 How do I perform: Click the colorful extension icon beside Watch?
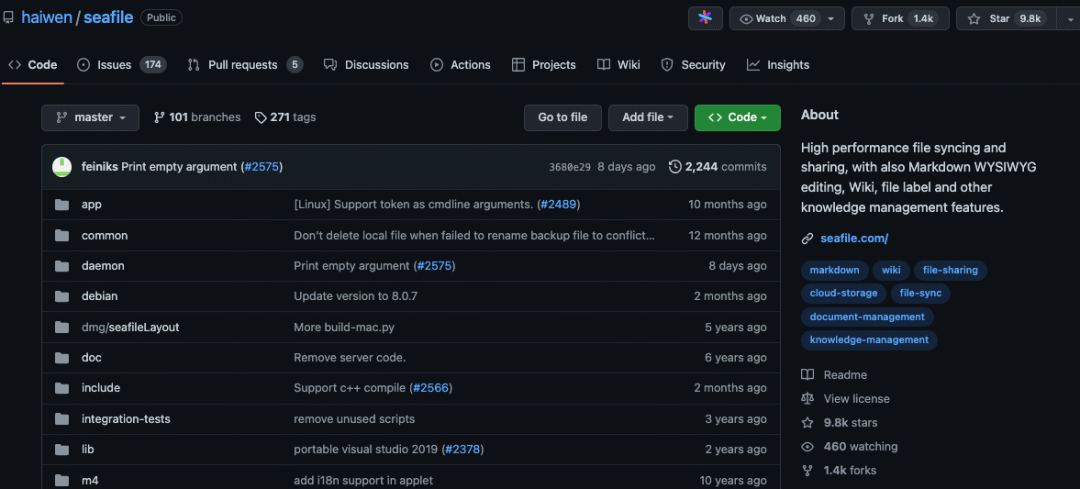(x=705, y=19)
